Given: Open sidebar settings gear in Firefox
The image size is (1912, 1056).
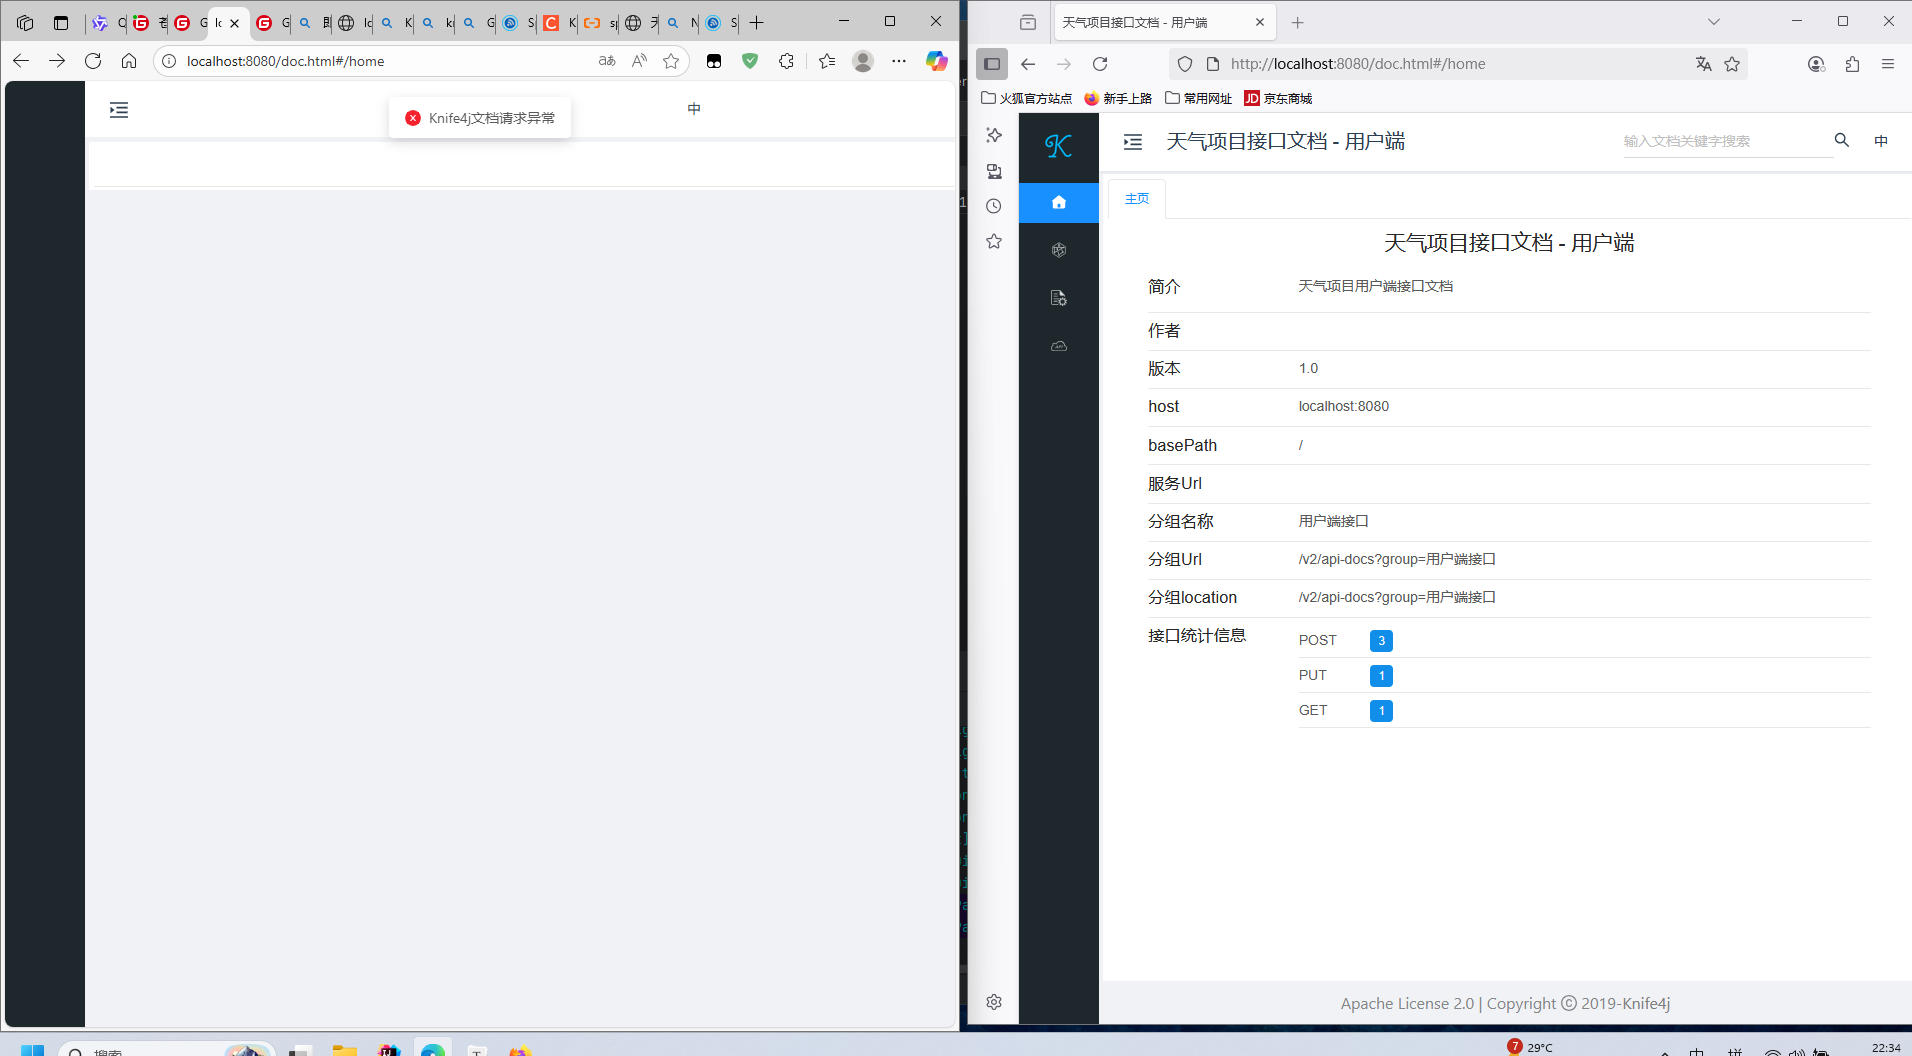Looking at the screenshot, I should tap(994, 1002).
